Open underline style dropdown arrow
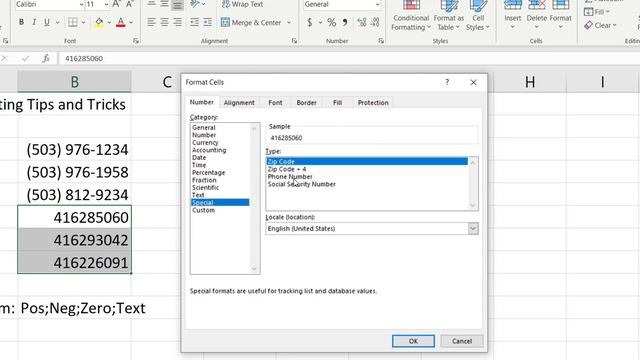 coord(57,22)
